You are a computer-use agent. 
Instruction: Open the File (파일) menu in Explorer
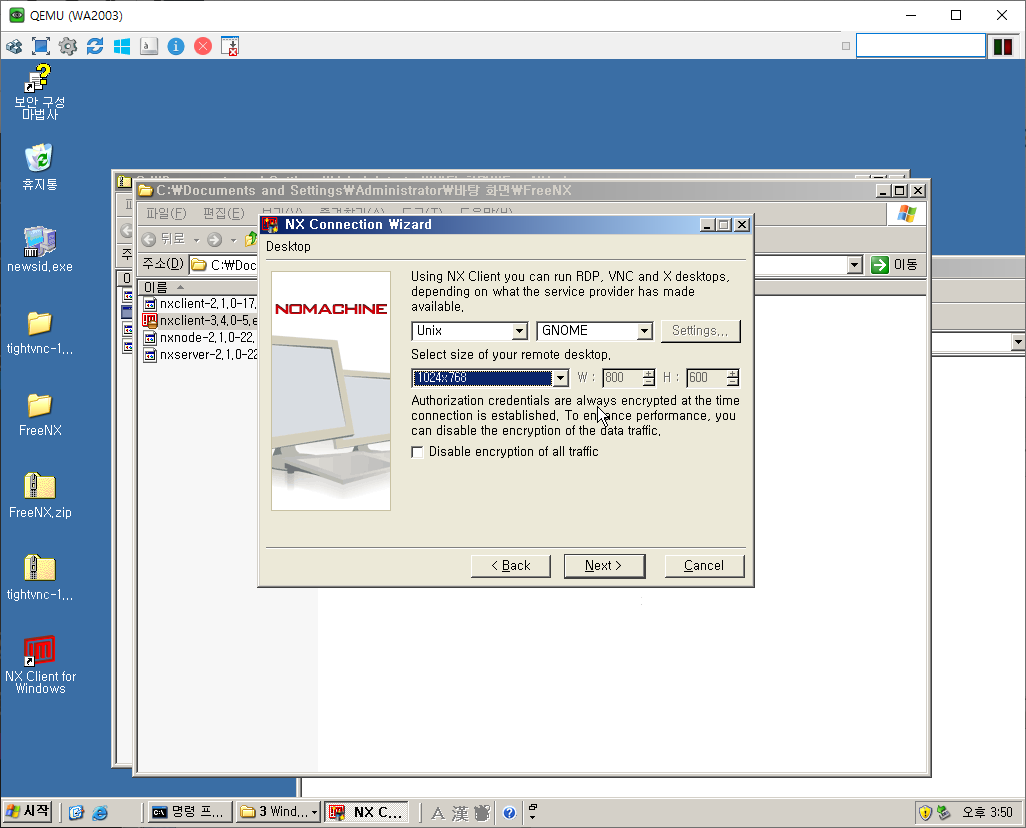tap(166, 213)
